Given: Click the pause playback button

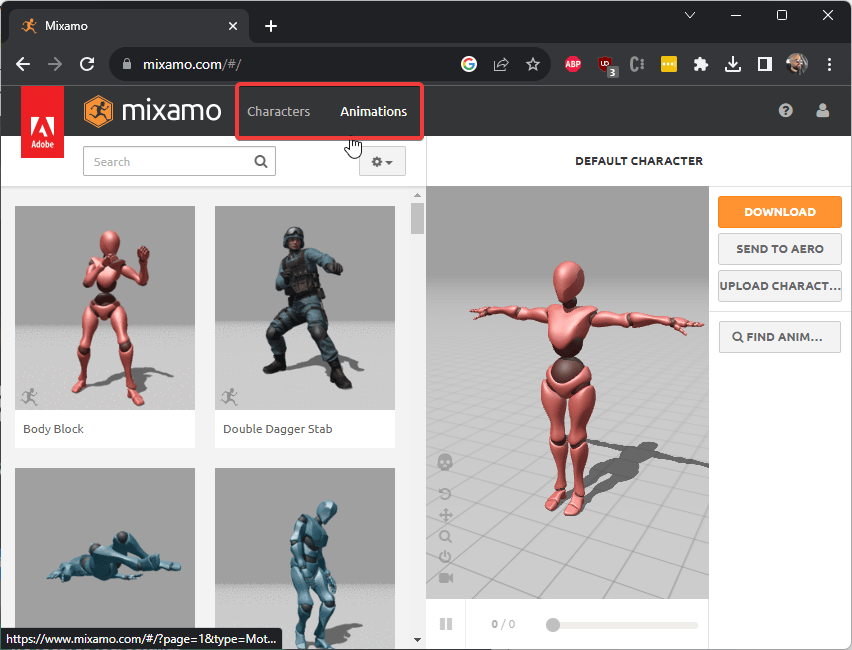Looking at the screenshot, I should 446,624.
